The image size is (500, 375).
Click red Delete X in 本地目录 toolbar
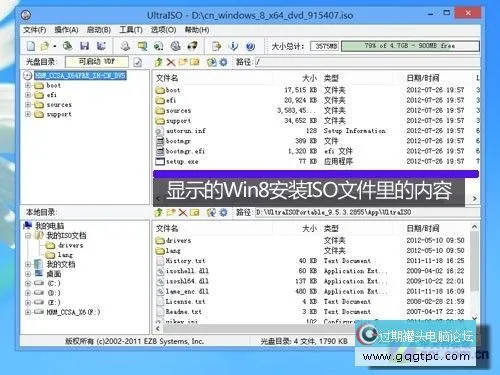(183, 212)
